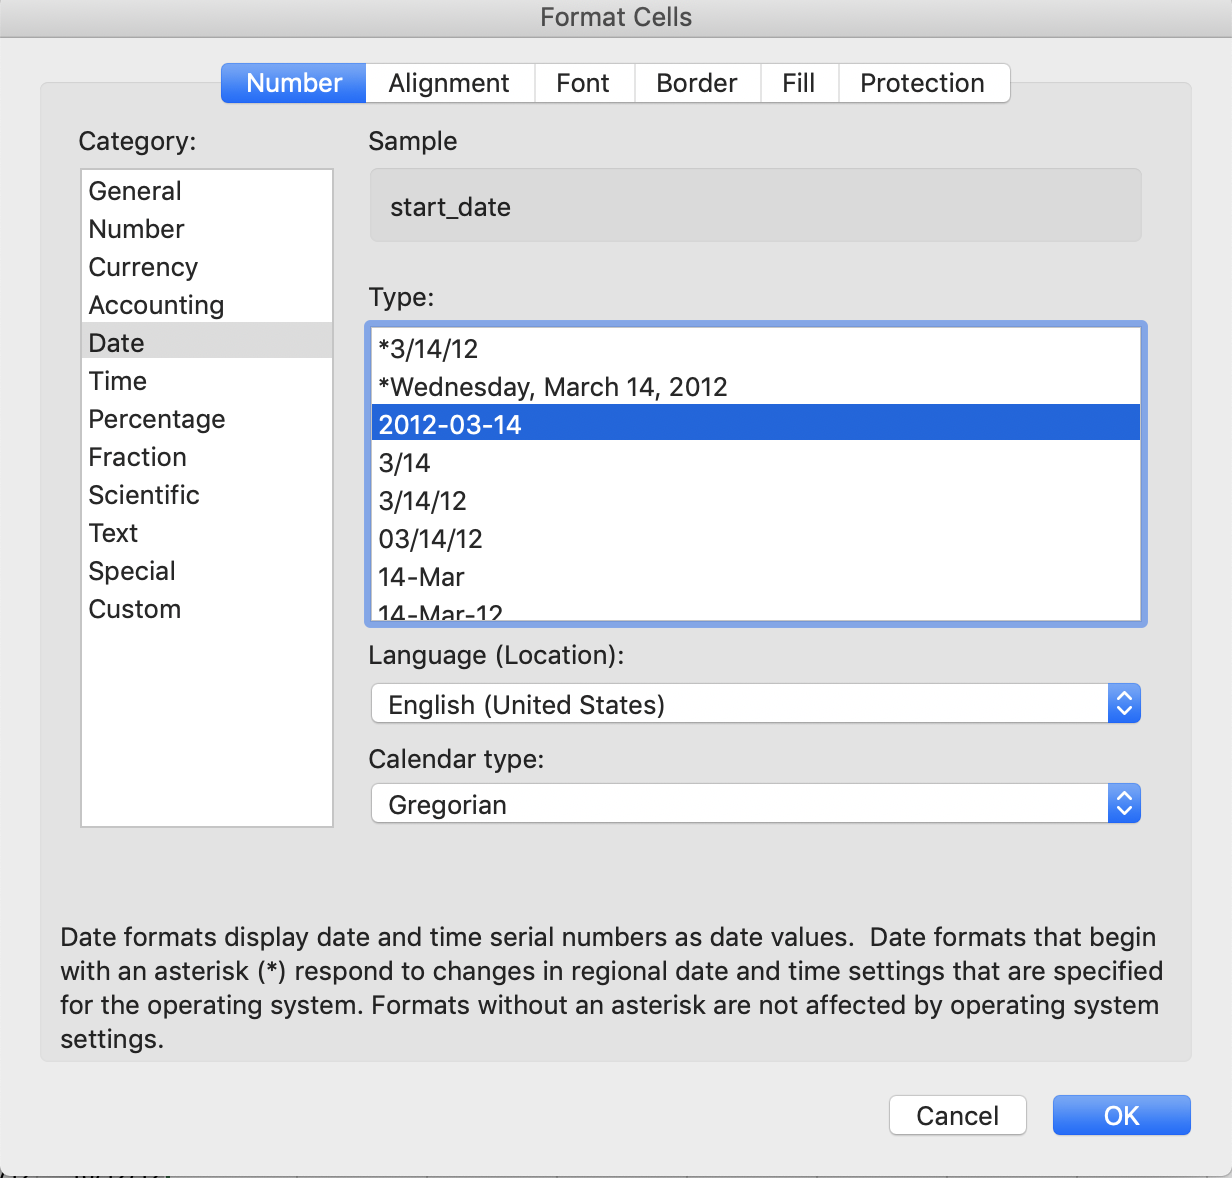Viewport: 1232px width, 1178px height.
Task: Click the Sample preview field
Action: click(x=756, y=206)
